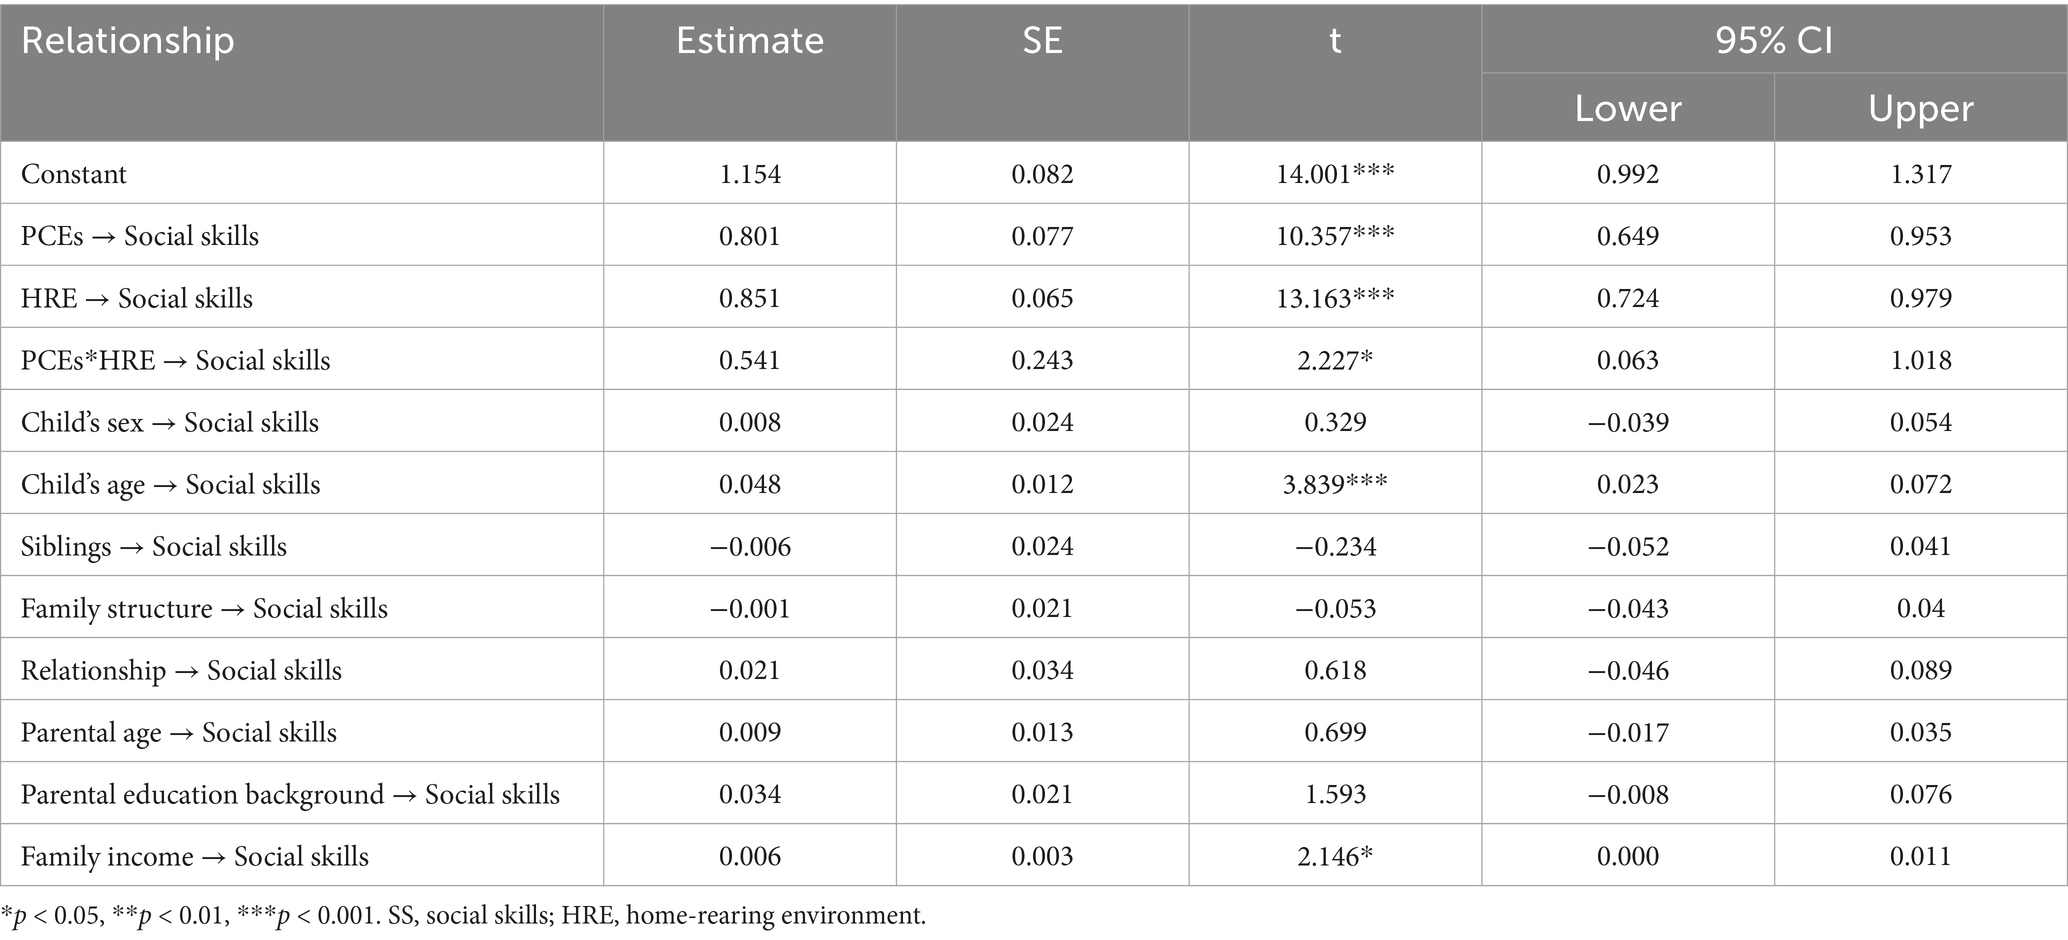This screenshot has height=940, width=2068.
Task: Click the Family structure → Social skills cell
Action: coord(204,608)
